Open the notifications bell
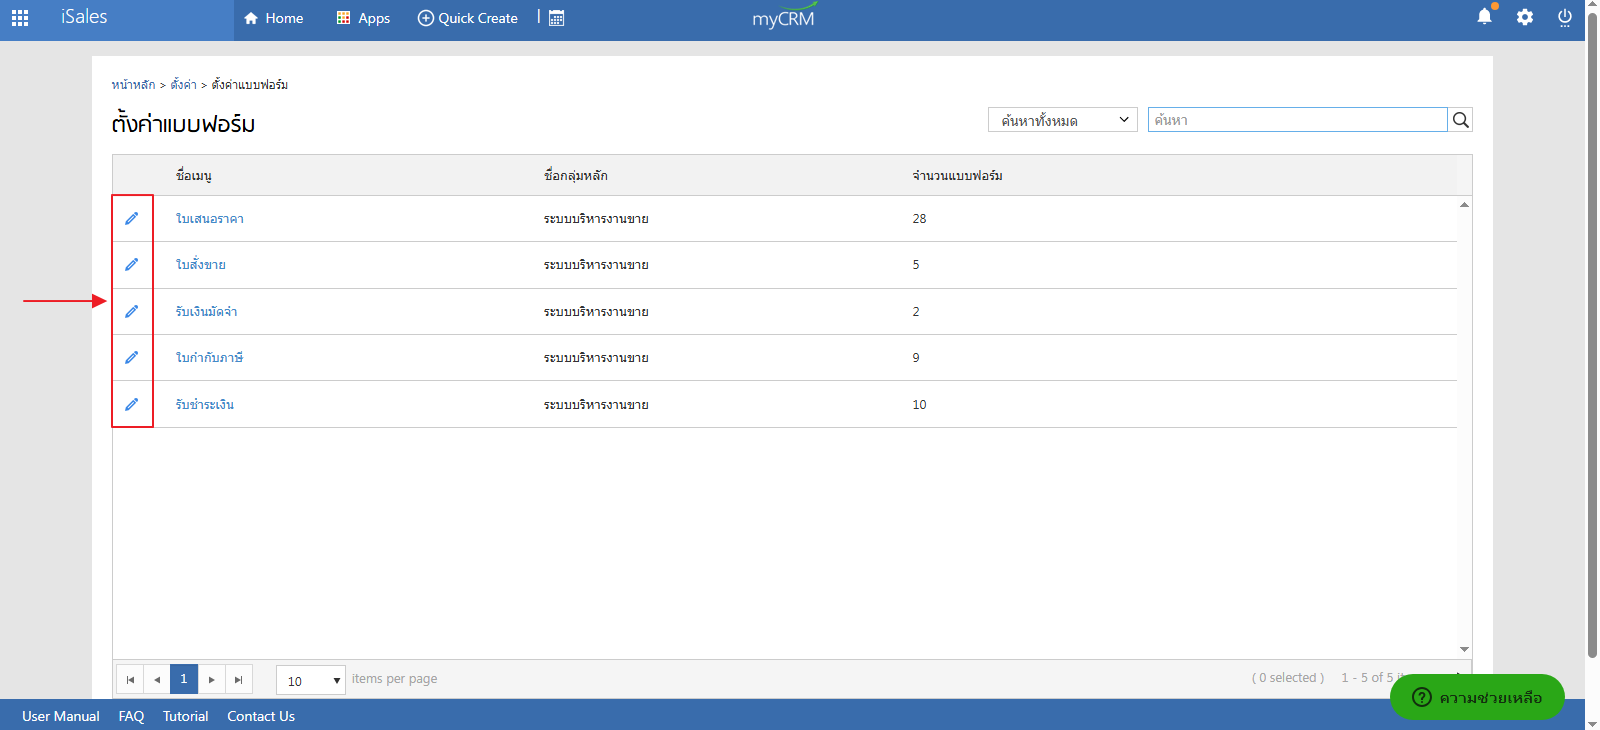This screenshot has height=730, width=1600. (1484, 17)
